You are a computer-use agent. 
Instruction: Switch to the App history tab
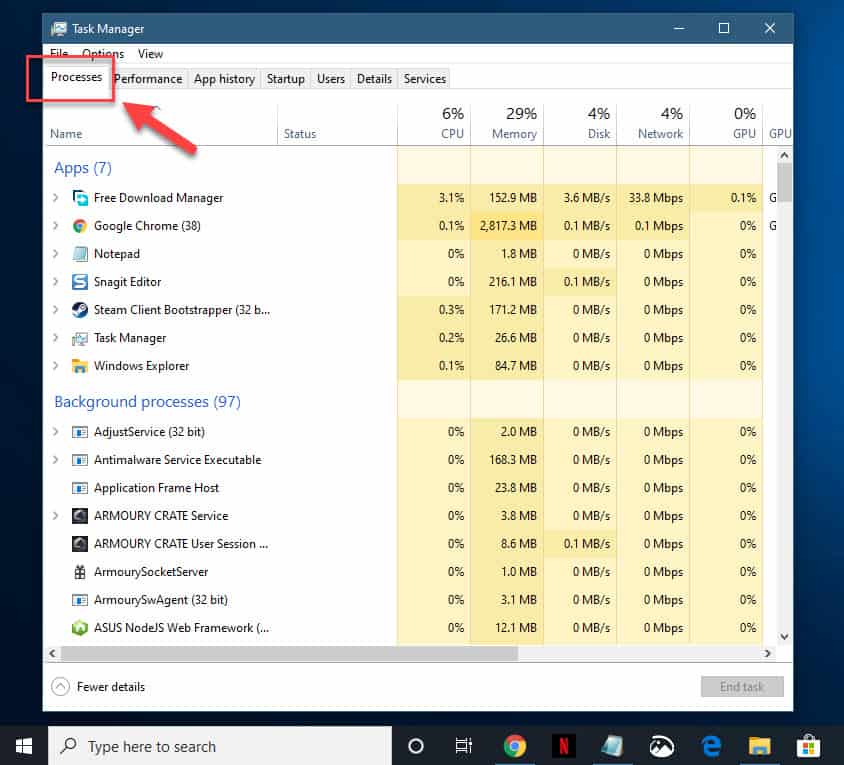(x=224, y=79)
